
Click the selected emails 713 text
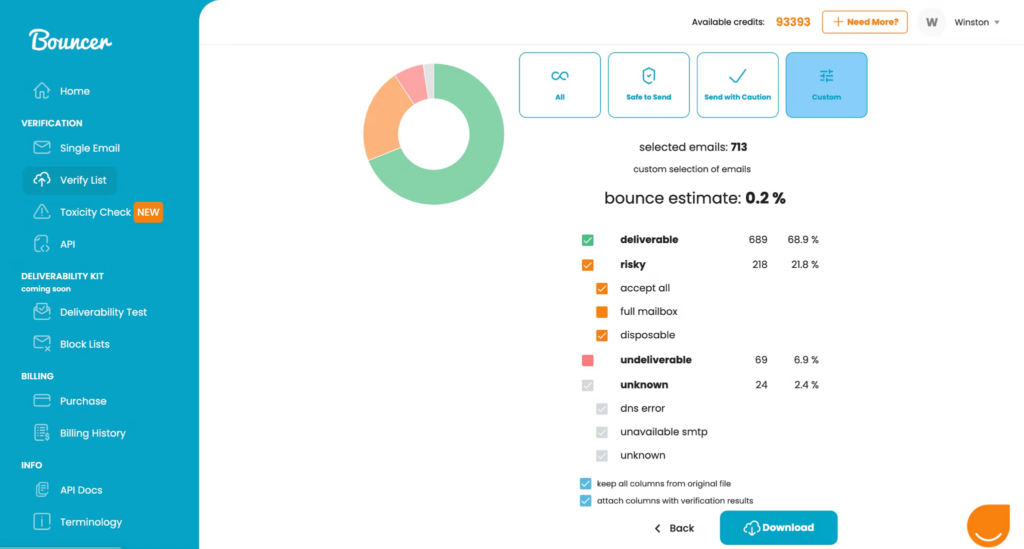(x=693, y=147)
